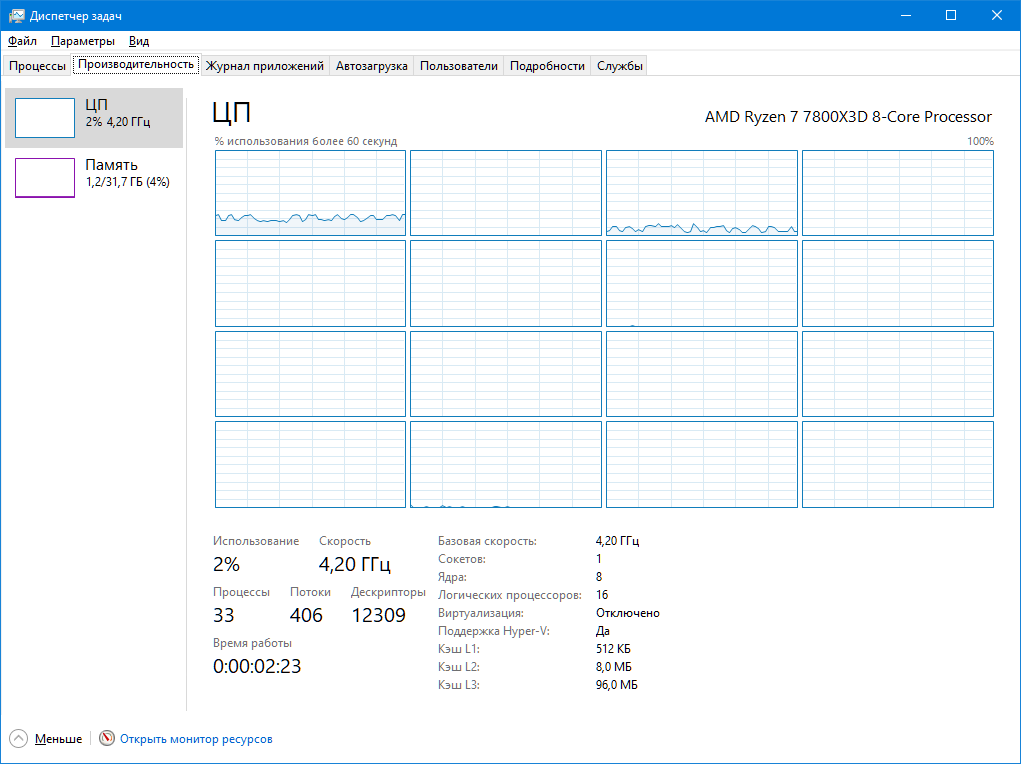Select the Память mini graph thumbnail
This screenshot has height=764, width=1021.
click(45, 177)
